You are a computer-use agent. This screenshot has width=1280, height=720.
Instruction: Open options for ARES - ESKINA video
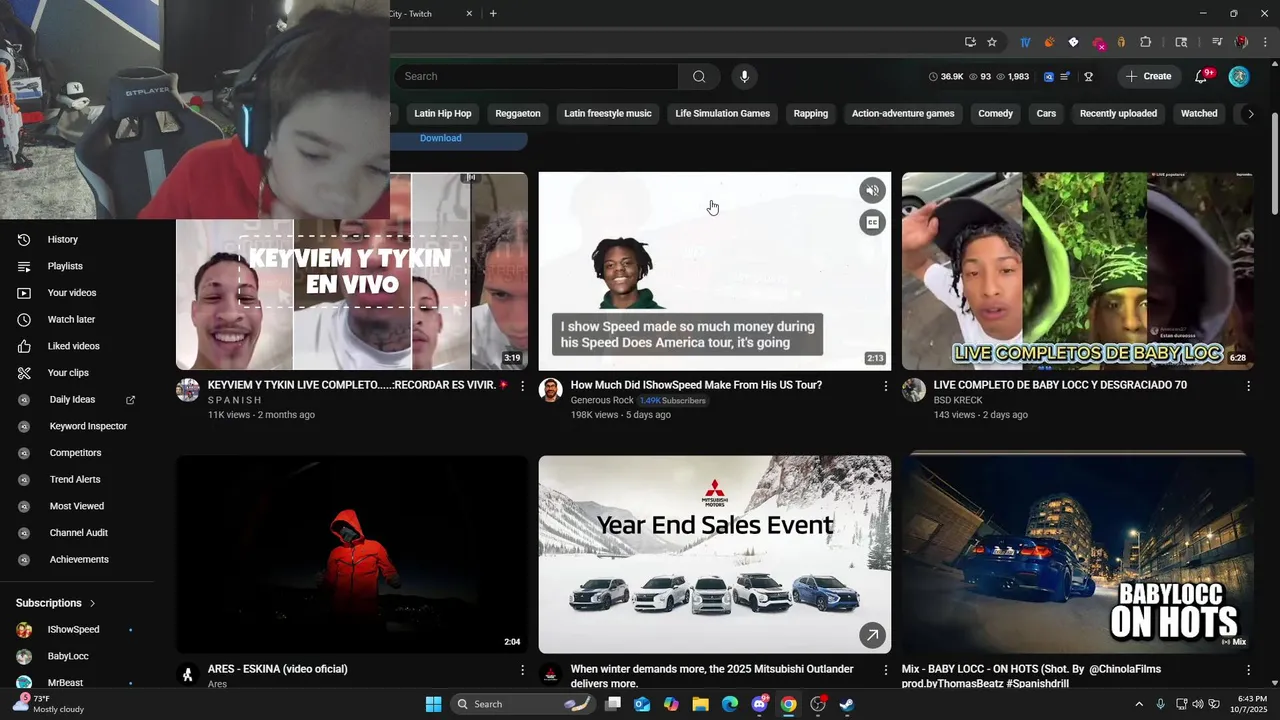(x=522, y=670)
